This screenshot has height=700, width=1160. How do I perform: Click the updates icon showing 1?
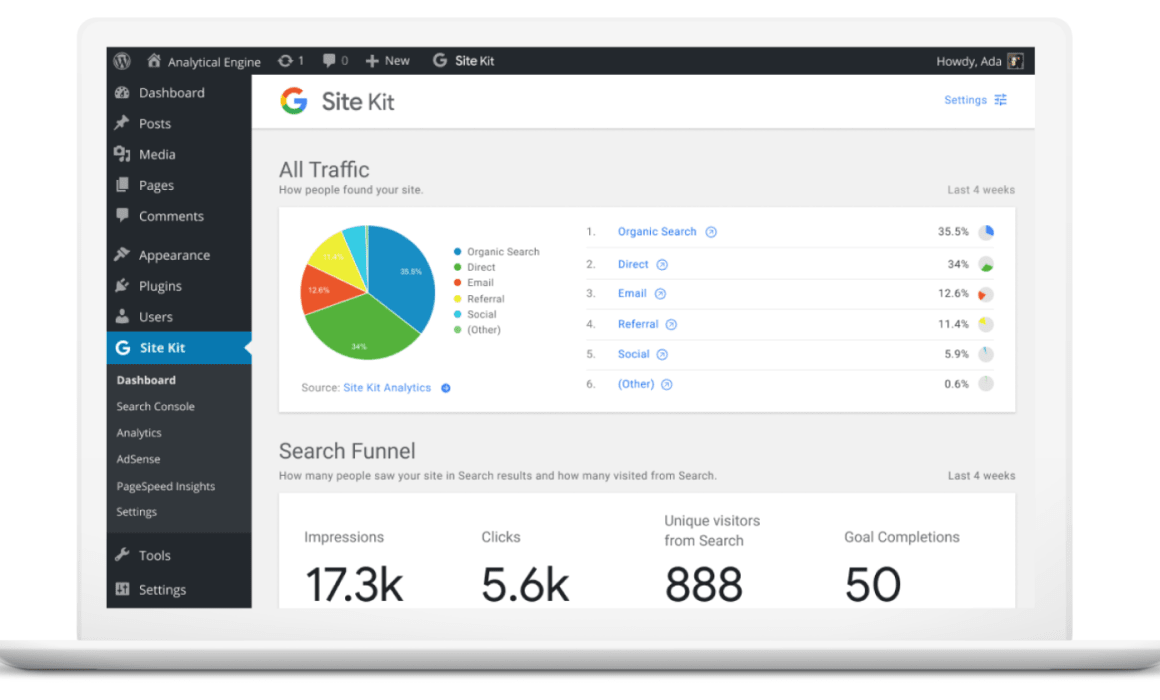[291, 61]
